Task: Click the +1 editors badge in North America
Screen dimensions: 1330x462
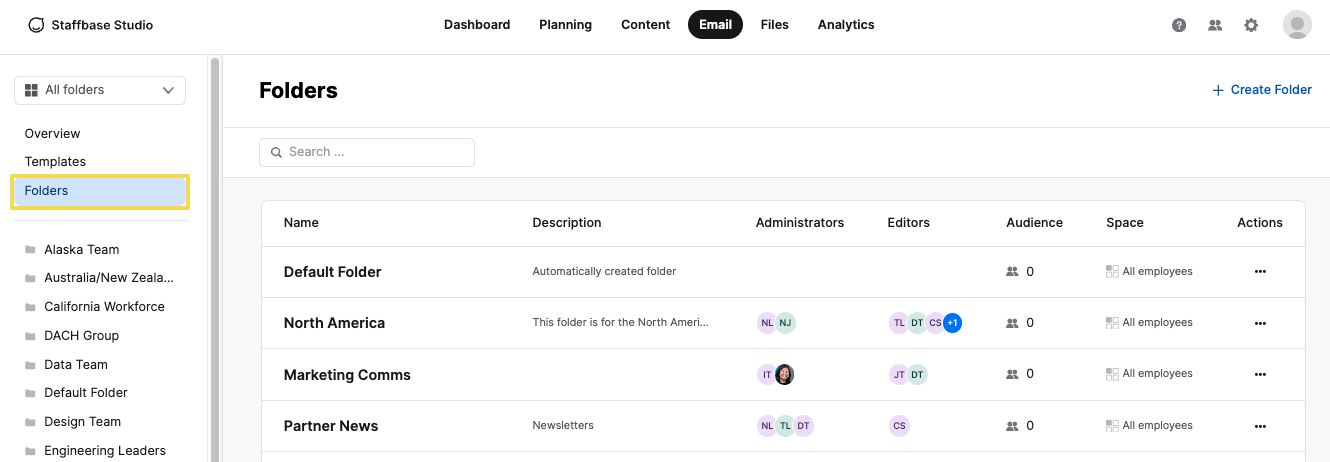Action: tap(952, 323)
